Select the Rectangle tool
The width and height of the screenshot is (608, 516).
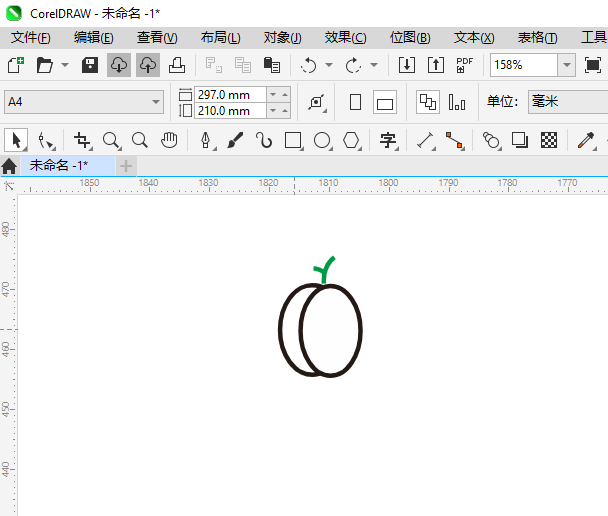point(293,140)
